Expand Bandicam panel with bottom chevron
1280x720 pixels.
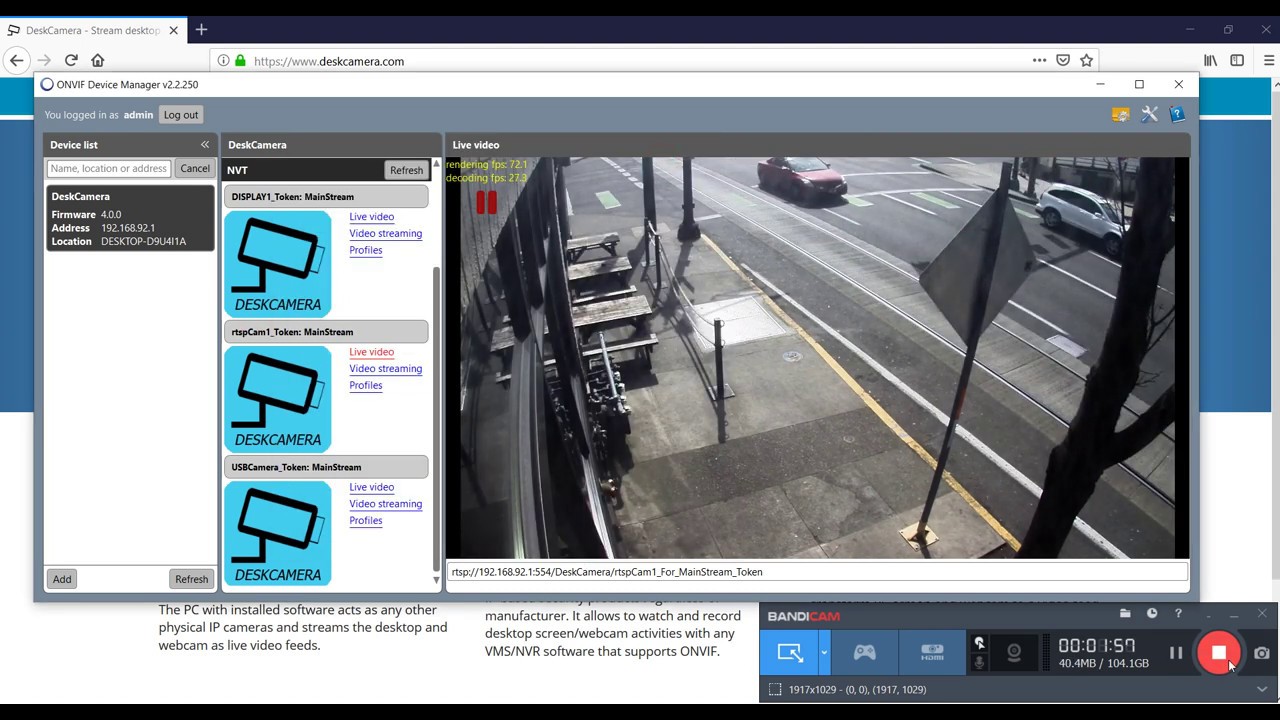1262,689
